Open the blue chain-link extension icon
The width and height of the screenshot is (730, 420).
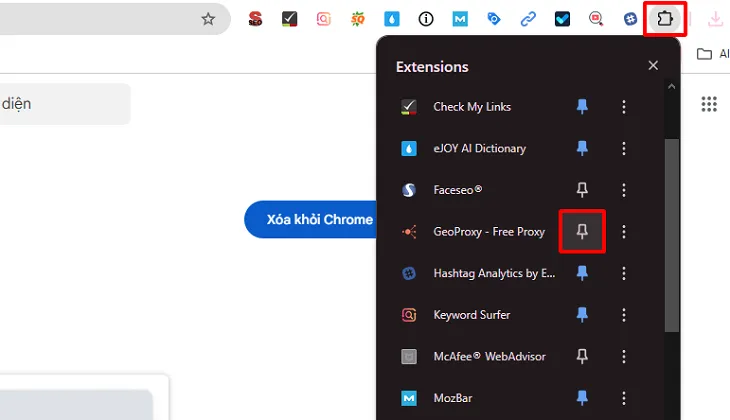click(528, 19)
